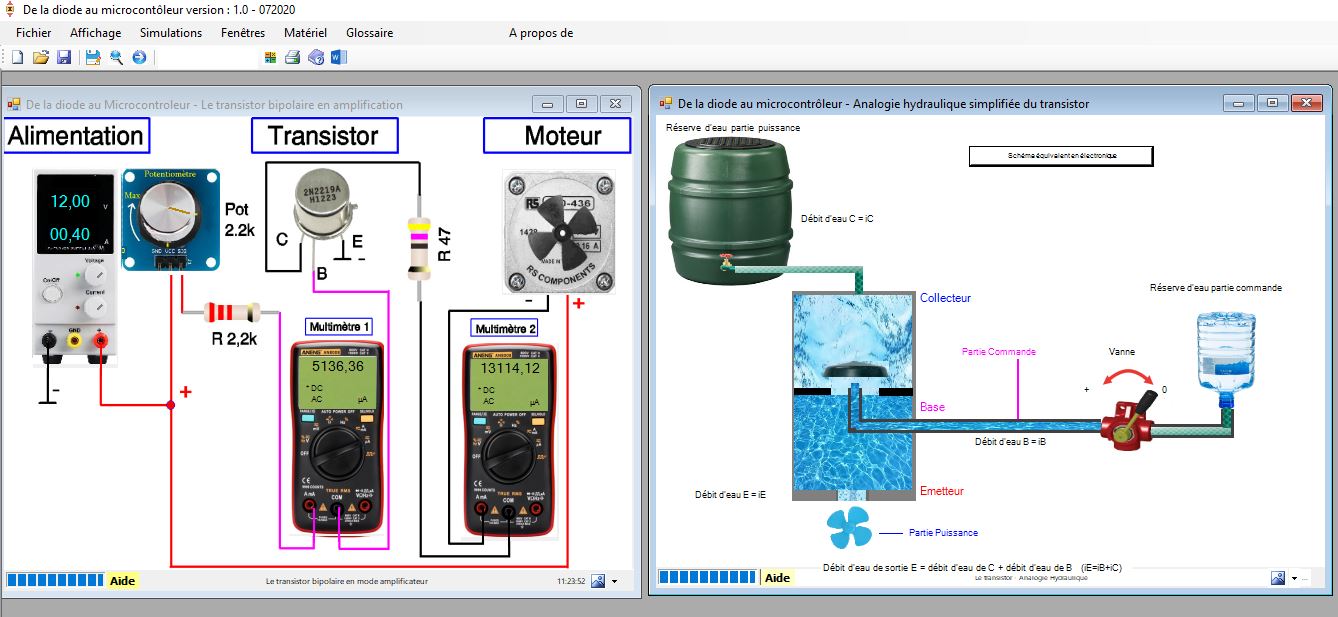Viewport: 1338px width, 617px height.
Task: Open the Glossaire menu
Action: coord(369,33)
